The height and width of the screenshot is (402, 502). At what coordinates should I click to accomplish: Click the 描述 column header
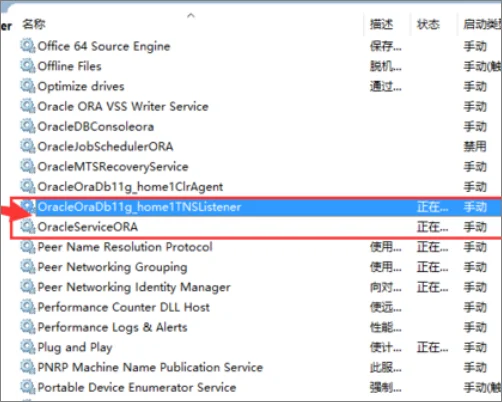(x=381, y=24)
